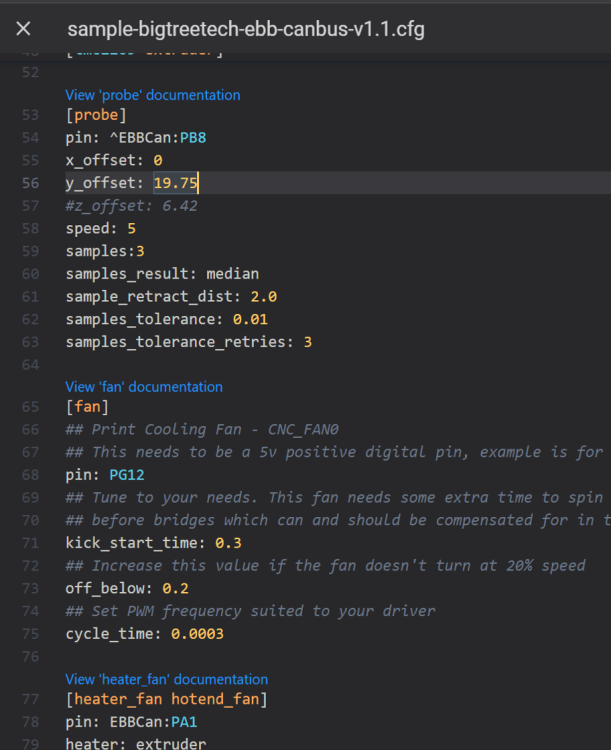Click the y_offset value 19.75
Image resolution: width=611 pixels, height=750 pixels.
(175, 183)
